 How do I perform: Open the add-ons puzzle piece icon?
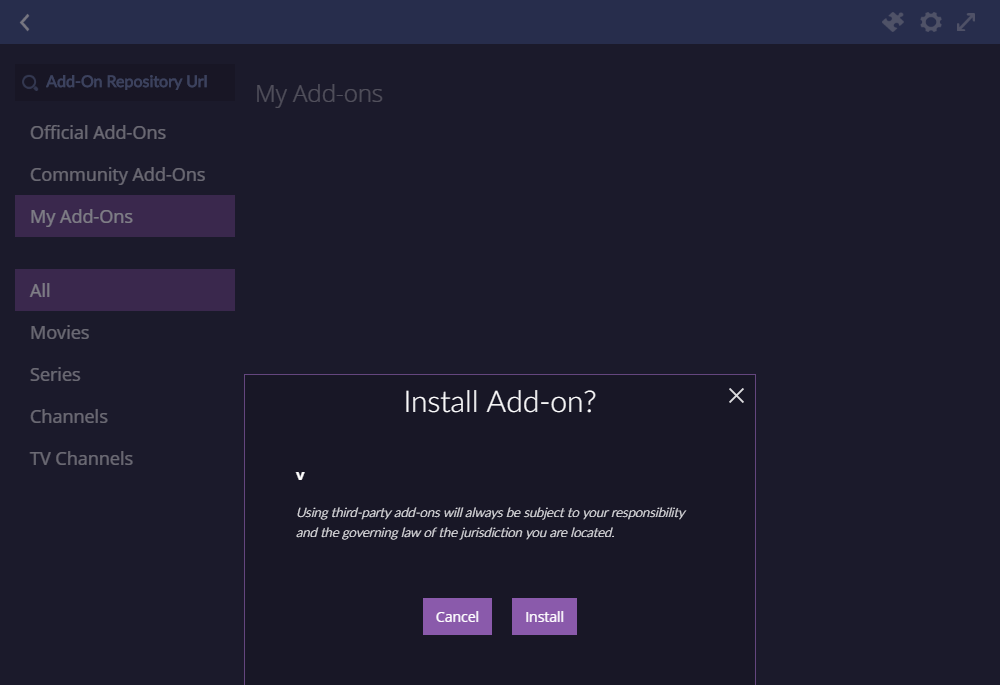(x=893, y=22)
